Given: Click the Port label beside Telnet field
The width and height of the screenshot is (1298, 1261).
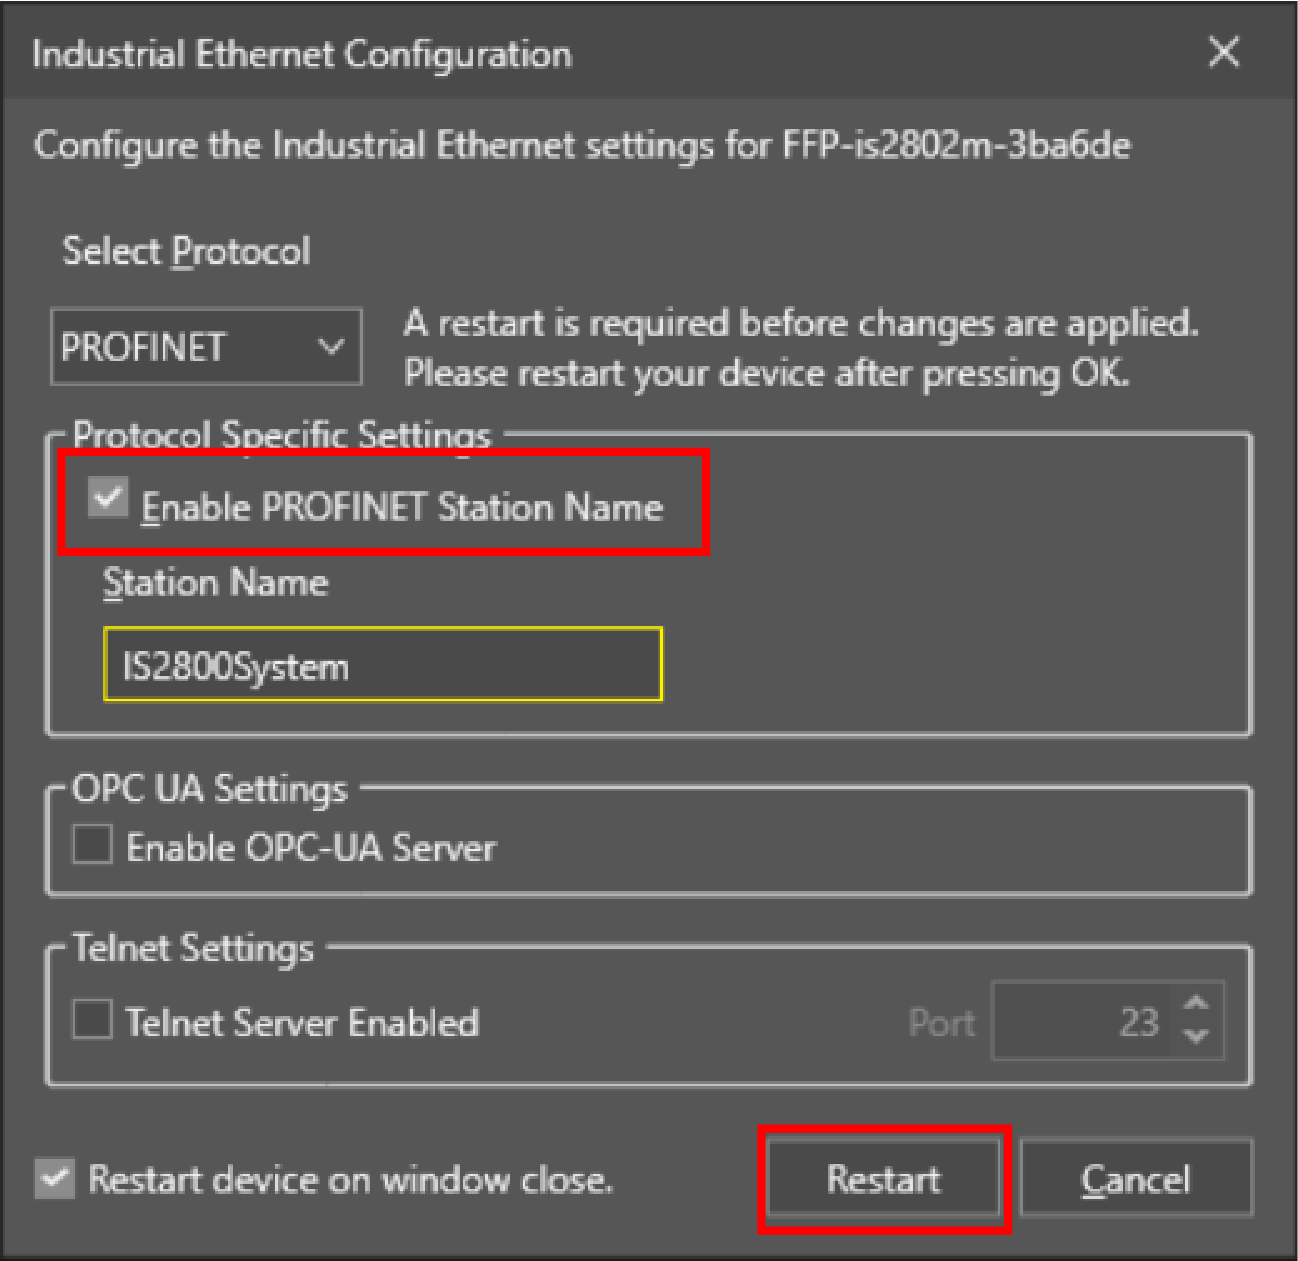Looking at the screenshot, I should [x=941, y=1023].
